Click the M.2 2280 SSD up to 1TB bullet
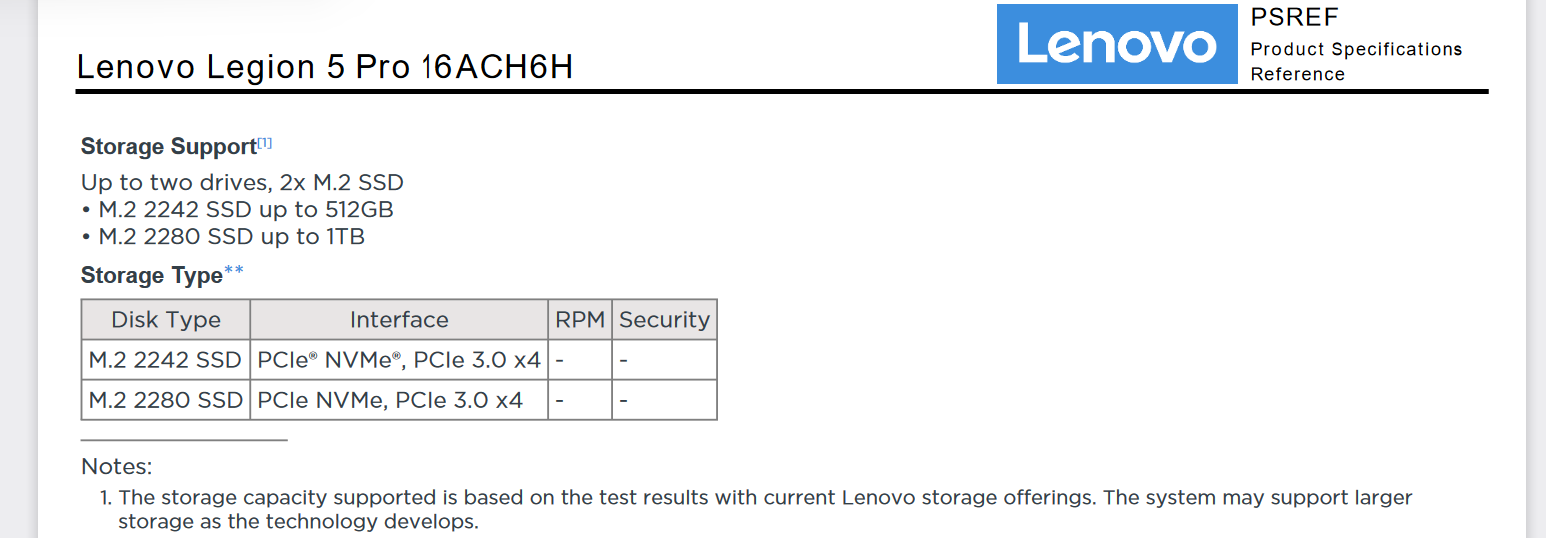This screenshot has width=1546, height=538. 223,237
